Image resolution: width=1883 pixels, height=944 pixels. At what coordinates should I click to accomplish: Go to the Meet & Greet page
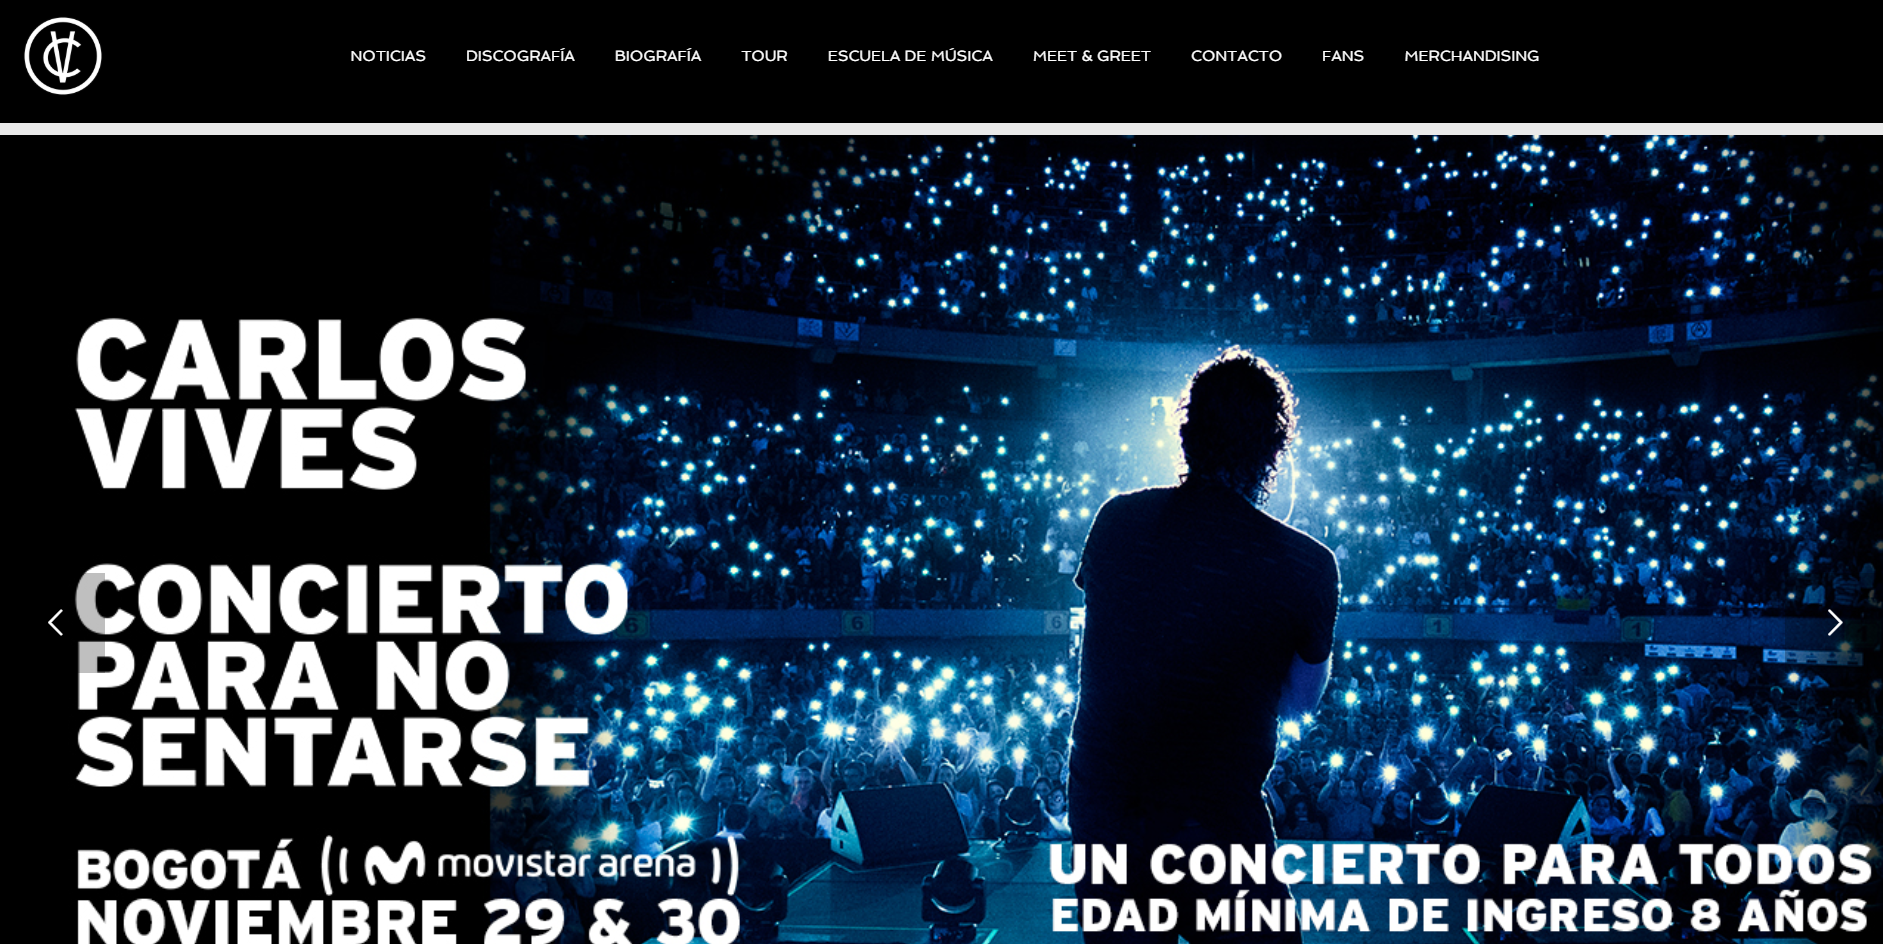(x=1092, y=56)
